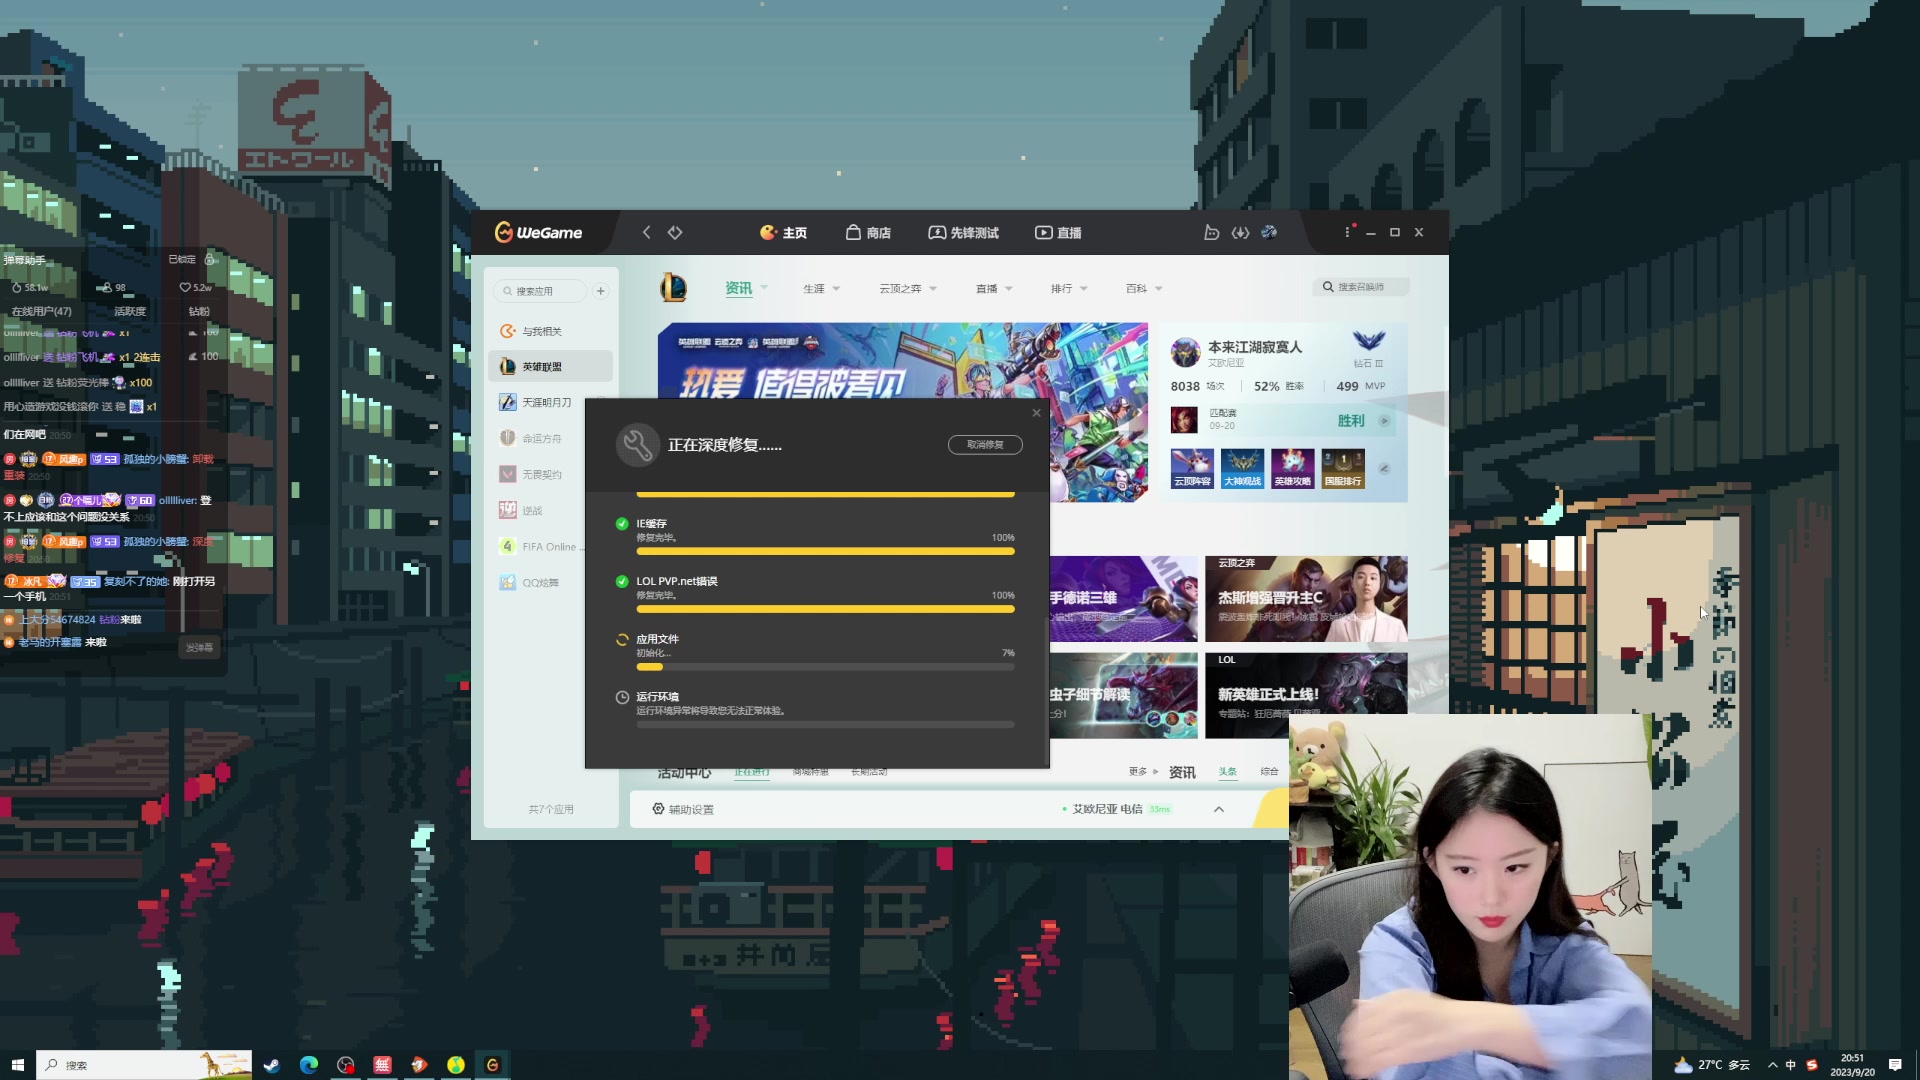Click the green check next to IE缓存

pyautogui.click(x=622, y=524)
